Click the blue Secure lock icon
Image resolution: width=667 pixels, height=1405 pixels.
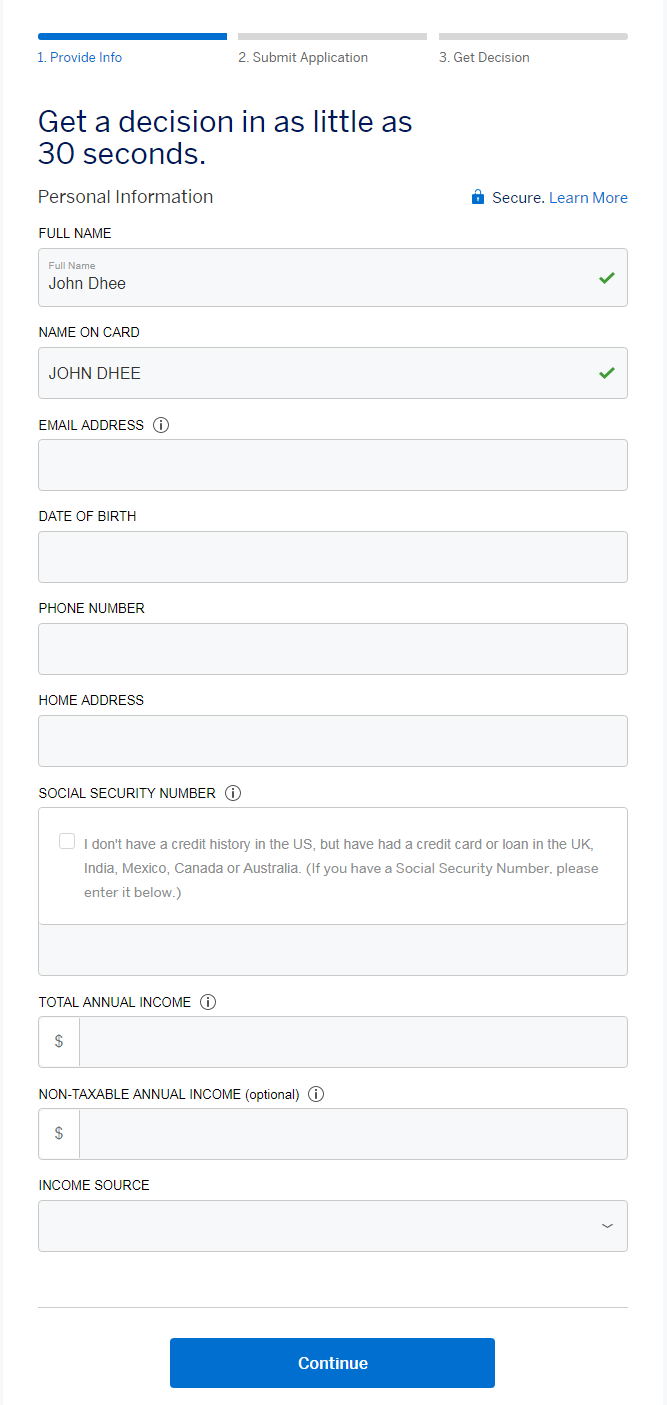tap(478, 197)
